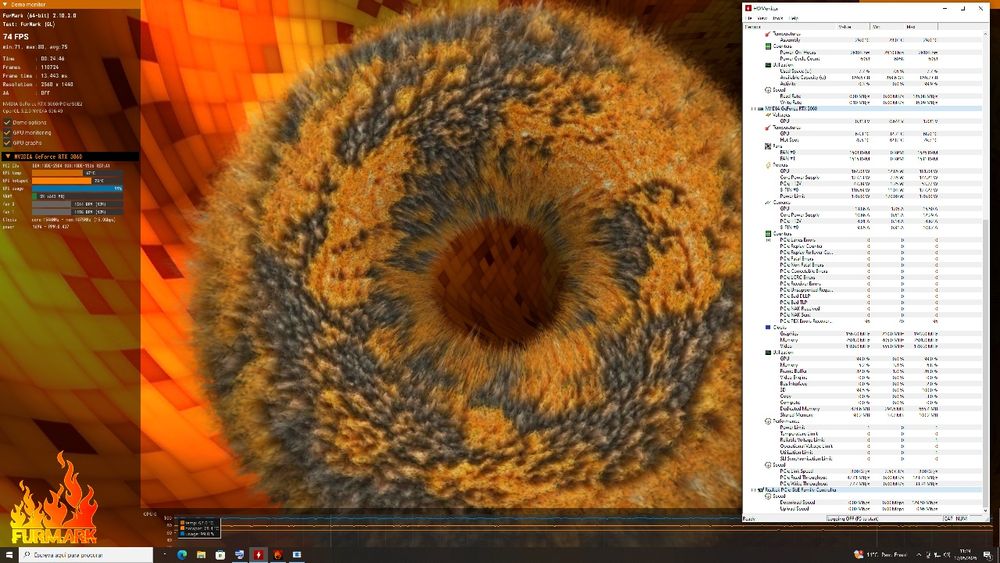Click the Windows taskbar search box
Screen dimensions: 1000x563
(86, 555)
